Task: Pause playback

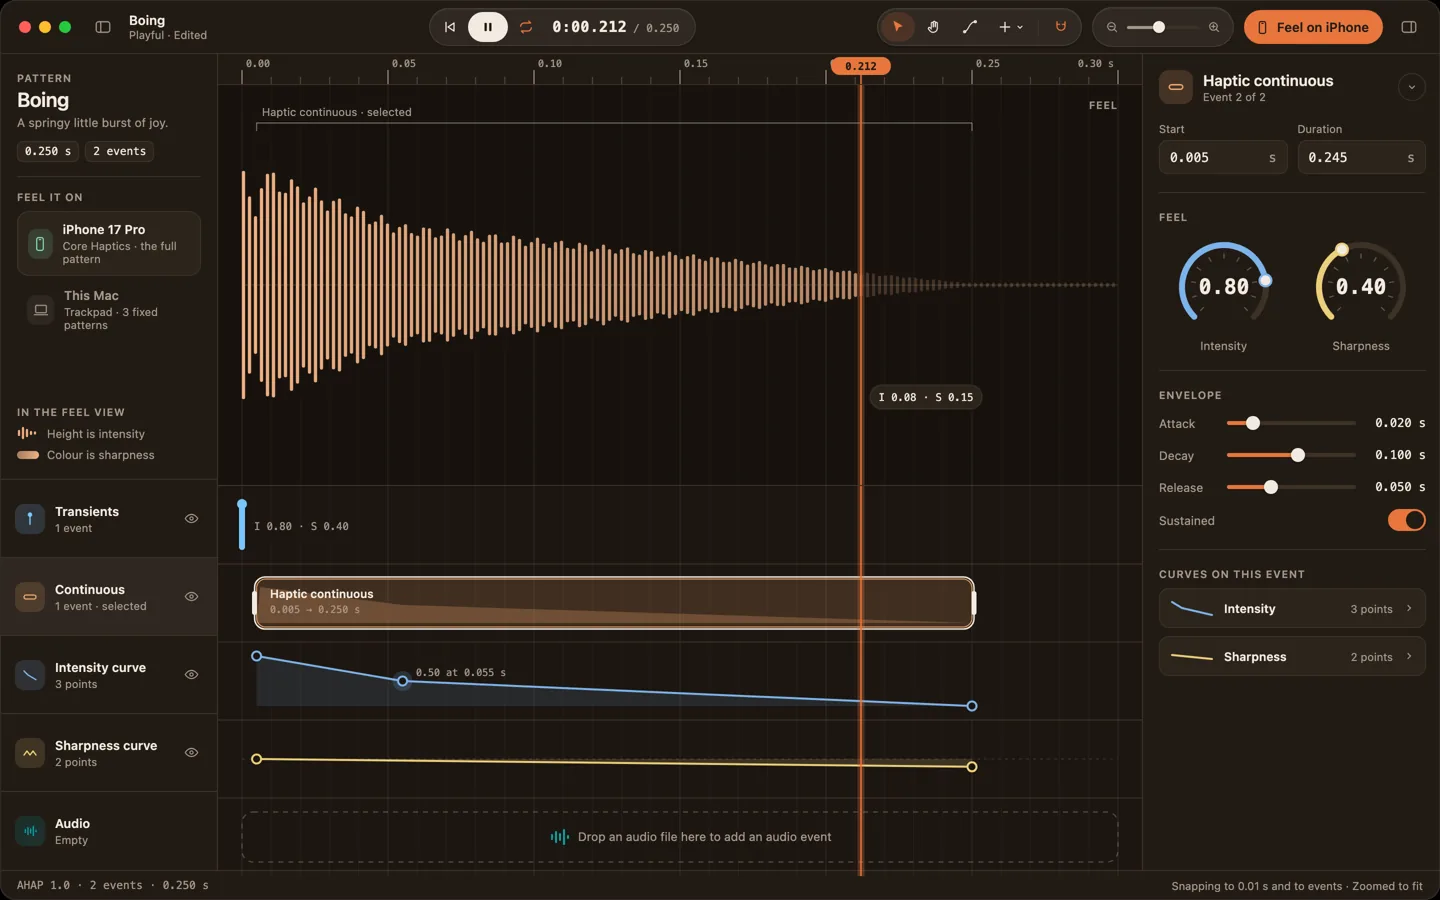Action: tap(488, 27)
